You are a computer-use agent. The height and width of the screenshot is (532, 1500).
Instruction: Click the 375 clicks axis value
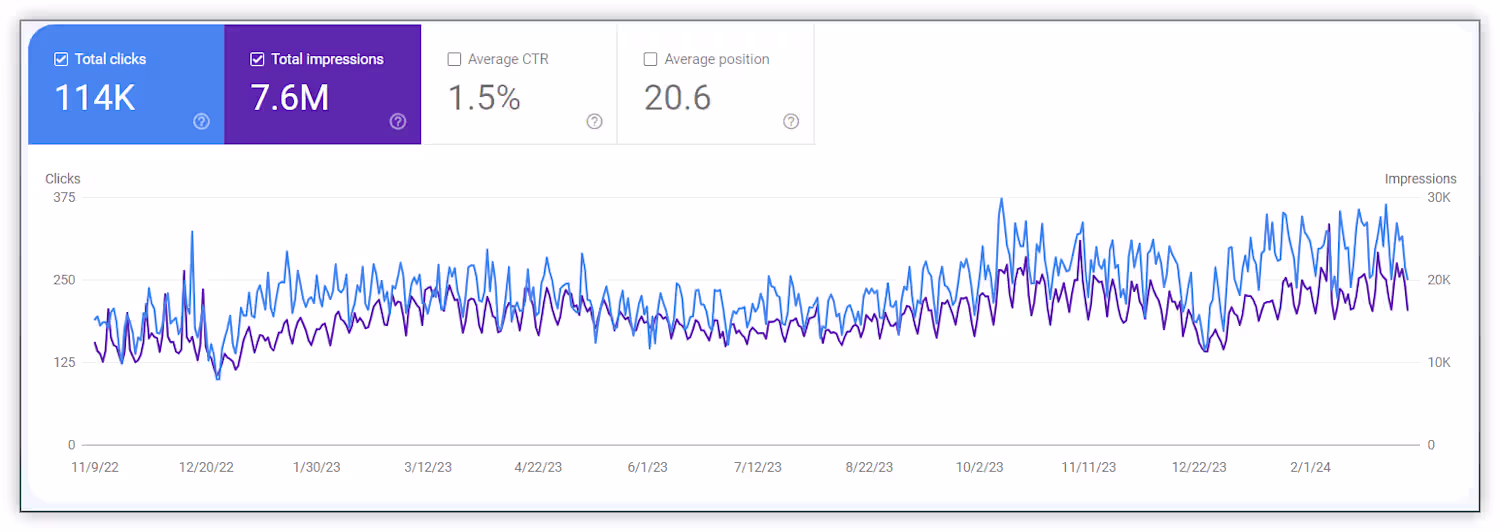click(x=64, y=197)
